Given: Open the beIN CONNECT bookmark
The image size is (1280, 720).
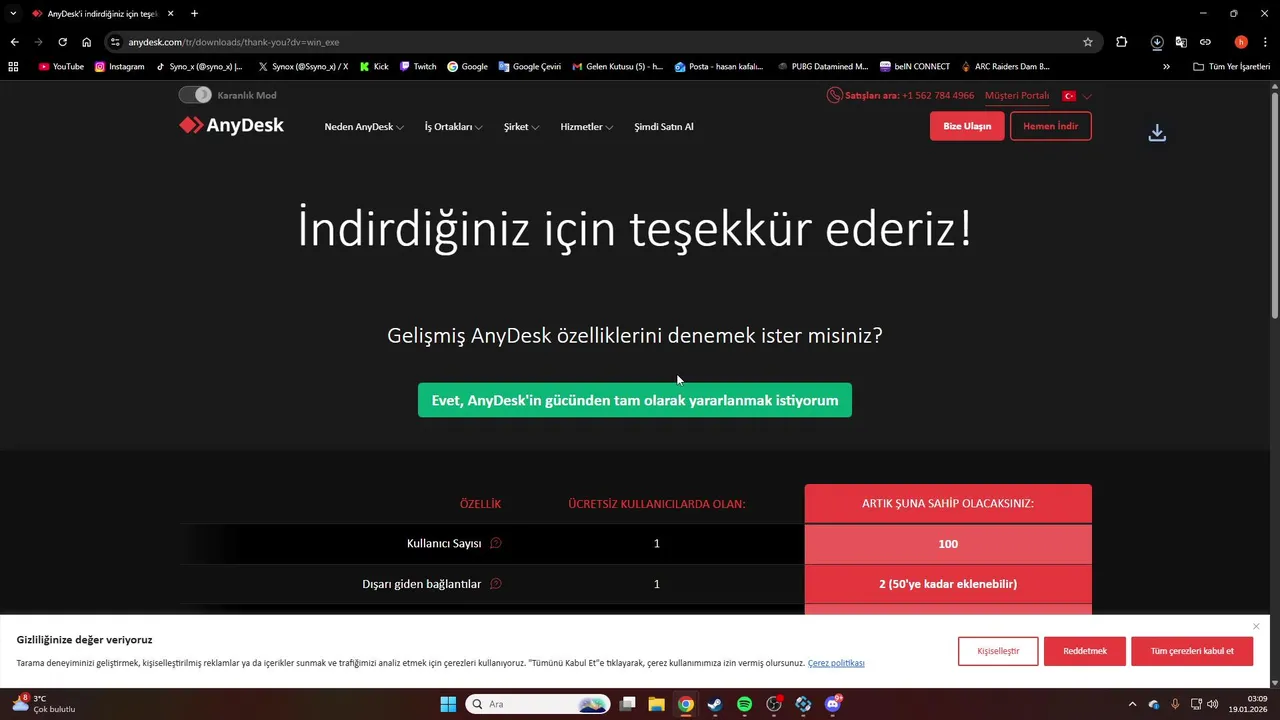Looking at the screenshot, I should [x=915, y=67].
